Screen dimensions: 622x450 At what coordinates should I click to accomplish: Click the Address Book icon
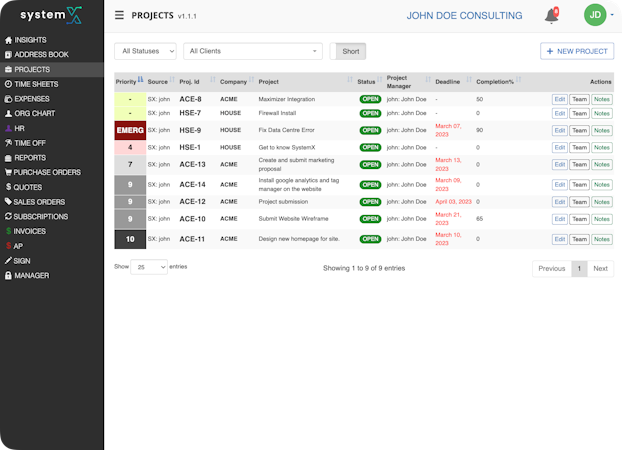pyautogui.click(x=8, y=55)
